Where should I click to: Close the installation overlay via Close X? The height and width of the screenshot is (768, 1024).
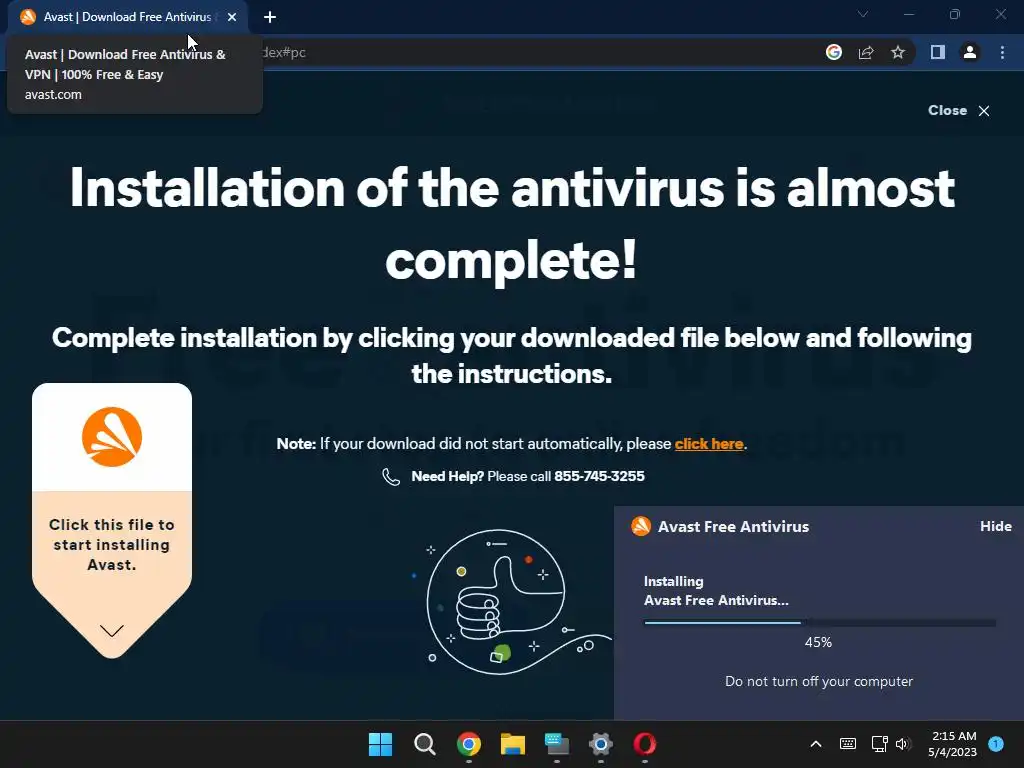click(x=959, y=110)
